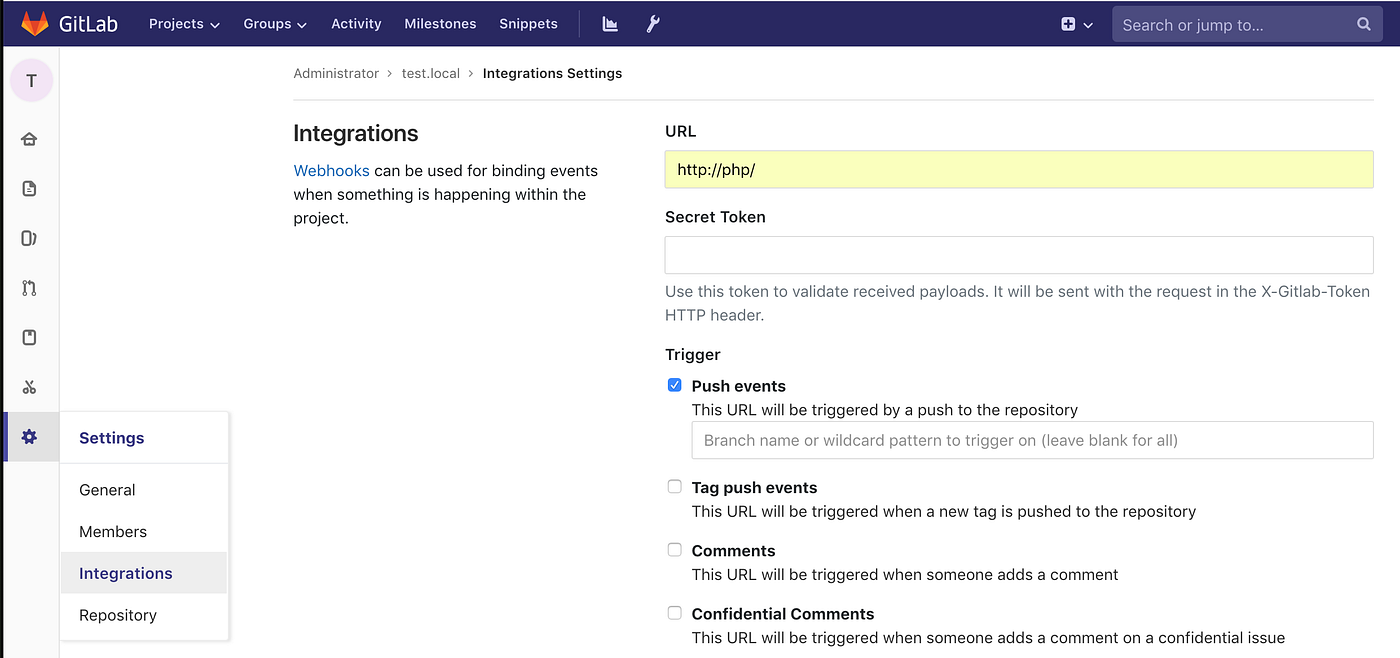Screen dimensions: 1400x658
Task: Select Members in the Settings submenu
Action: (x=112, y=531)
